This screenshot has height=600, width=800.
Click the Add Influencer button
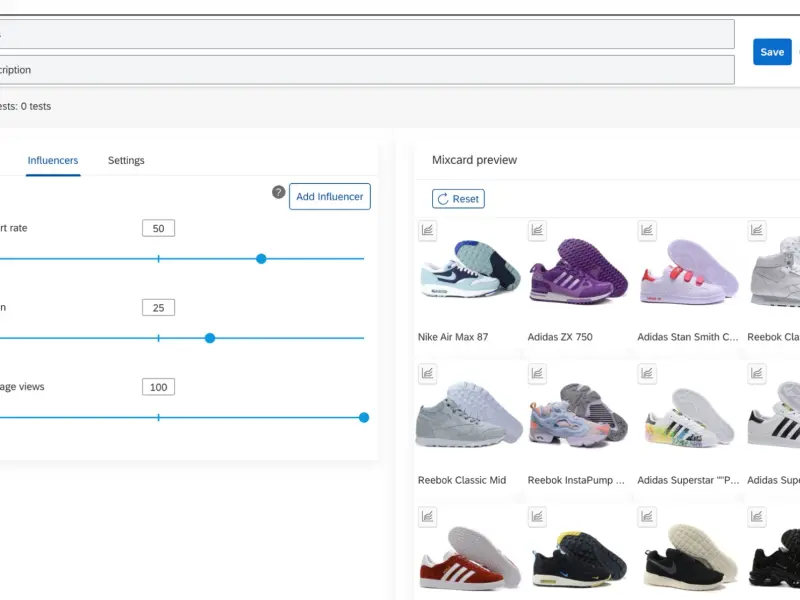330,196
